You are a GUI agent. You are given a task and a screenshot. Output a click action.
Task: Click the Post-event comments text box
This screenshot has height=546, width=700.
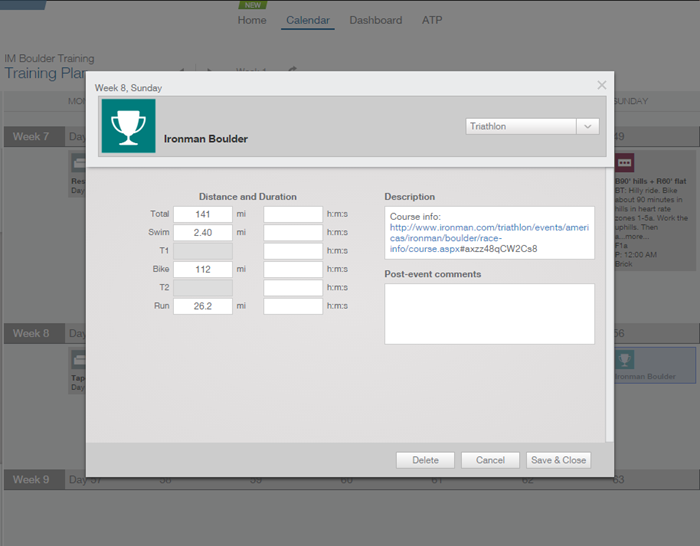(x=489, y=314)
